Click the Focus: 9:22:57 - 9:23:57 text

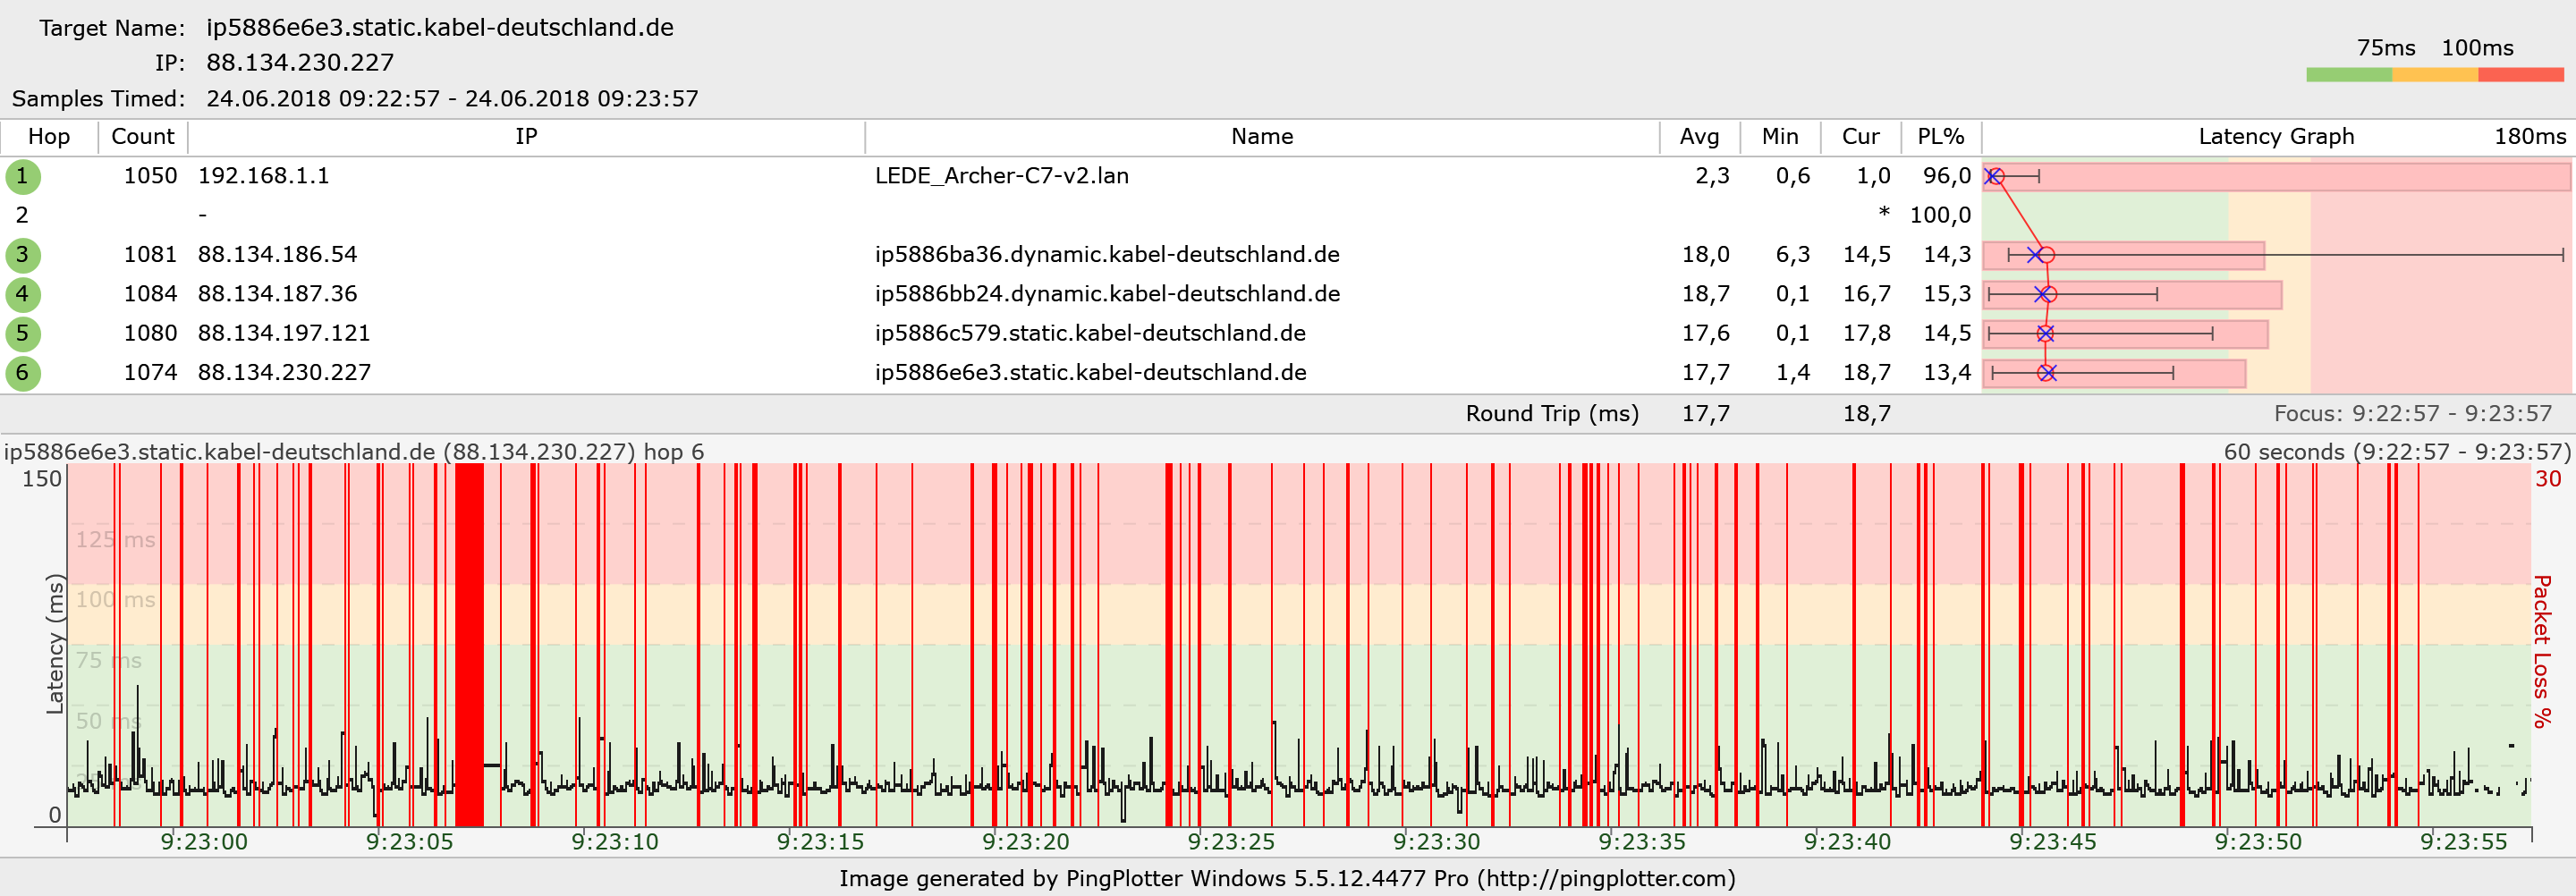2412,414
